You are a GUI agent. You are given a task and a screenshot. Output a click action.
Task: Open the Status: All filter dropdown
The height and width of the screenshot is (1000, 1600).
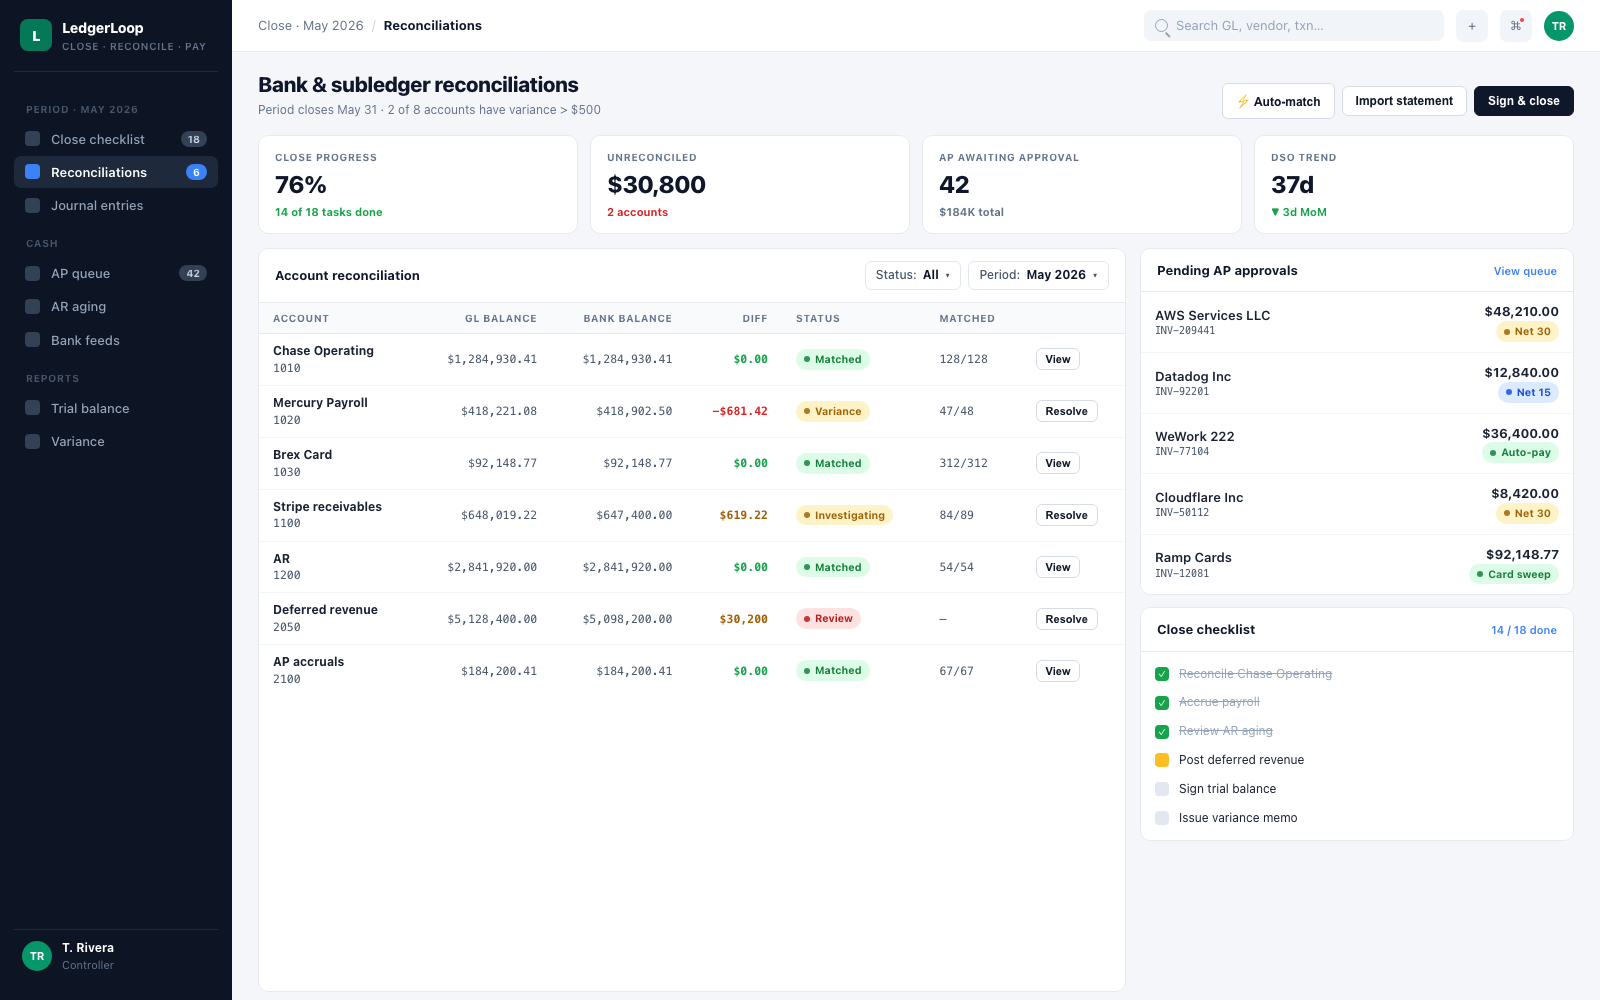click(x=913, y=275)
